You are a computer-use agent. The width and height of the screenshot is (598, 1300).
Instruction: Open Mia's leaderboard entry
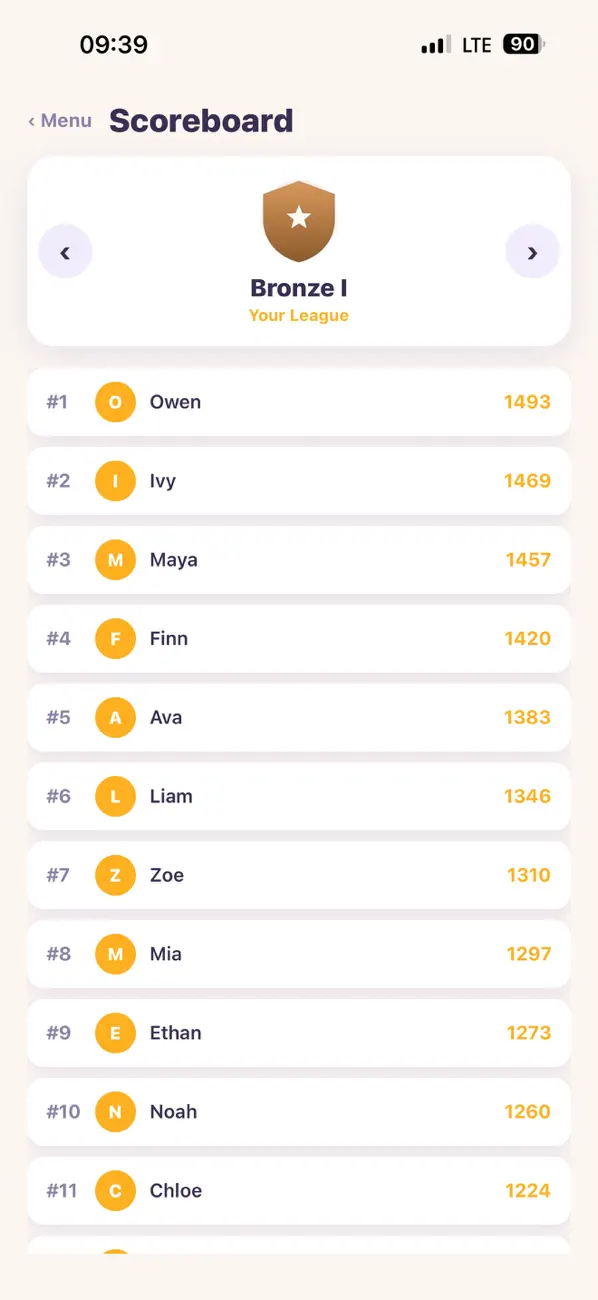pos(299,954)
